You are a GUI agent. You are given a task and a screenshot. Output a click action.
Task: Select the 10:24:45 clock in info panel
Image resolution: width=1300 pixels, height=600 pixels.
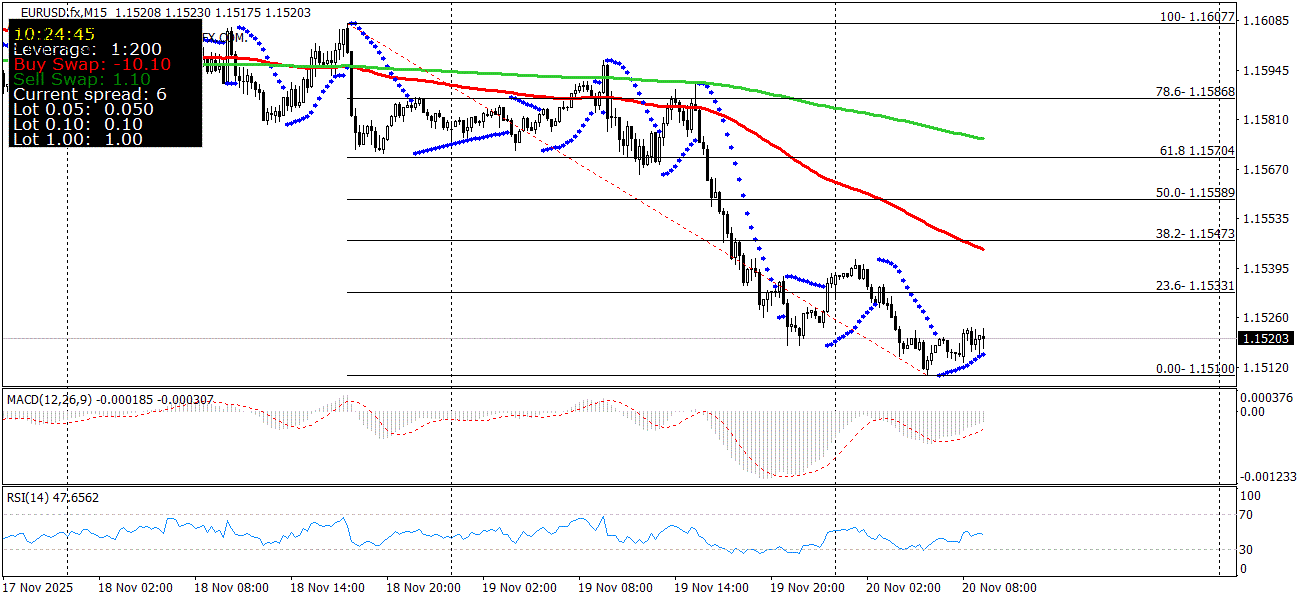click(x=54, y=34)
